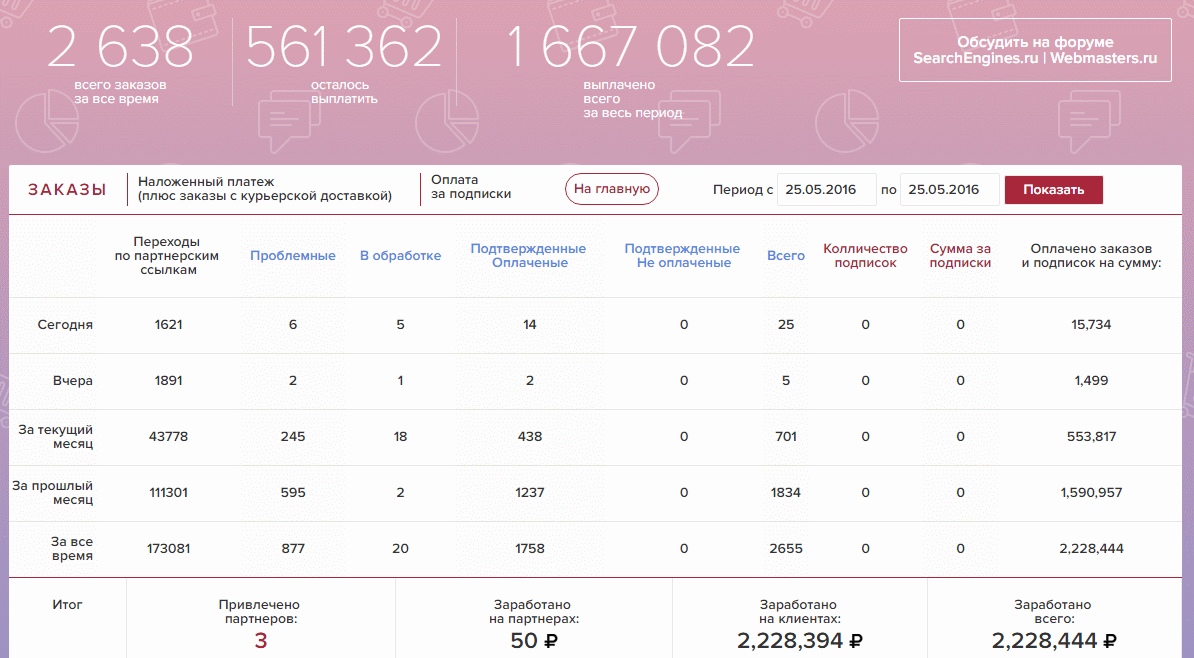The width and height of the screenshot is (1194, 658).
Task: Click the 'Колличество подписок' column header
Action: coord(865,255)
